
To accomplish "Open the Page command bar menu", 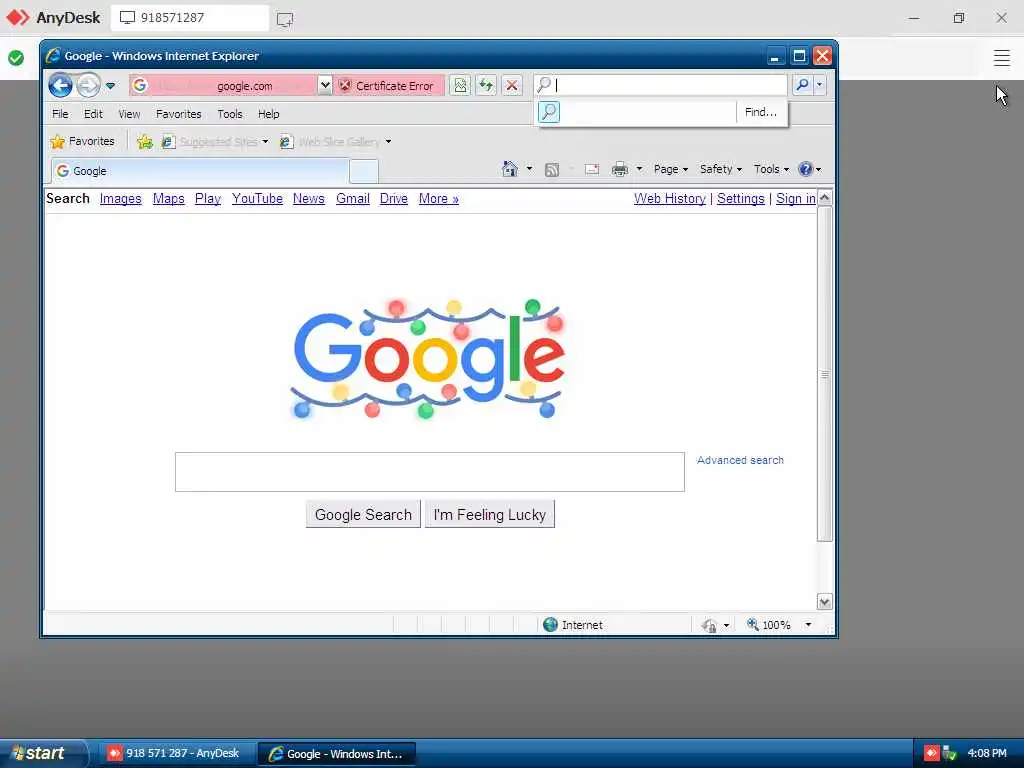I will tap(671, 169).
